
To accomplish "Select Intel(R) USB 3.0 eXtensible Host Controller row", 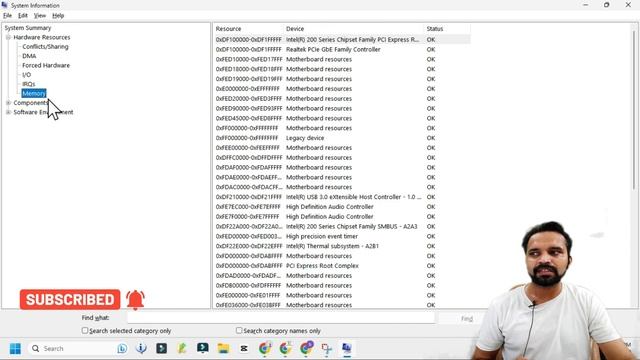I will [342, 197].
